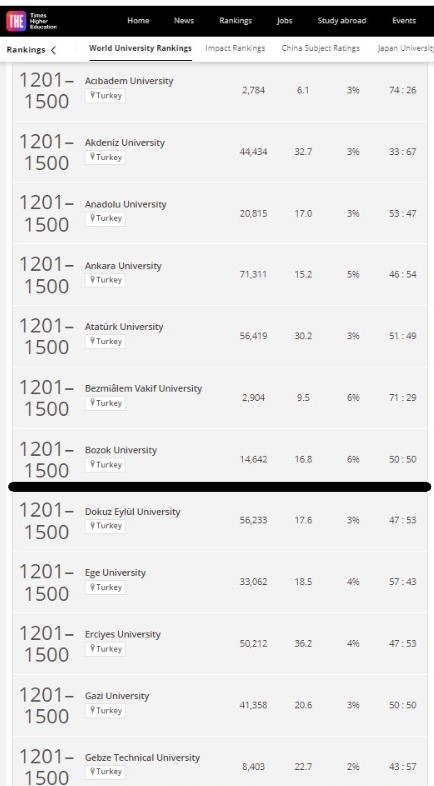Switch to China Subject Ratings tab
Screen dimensions: 434x786
[321, 48]
